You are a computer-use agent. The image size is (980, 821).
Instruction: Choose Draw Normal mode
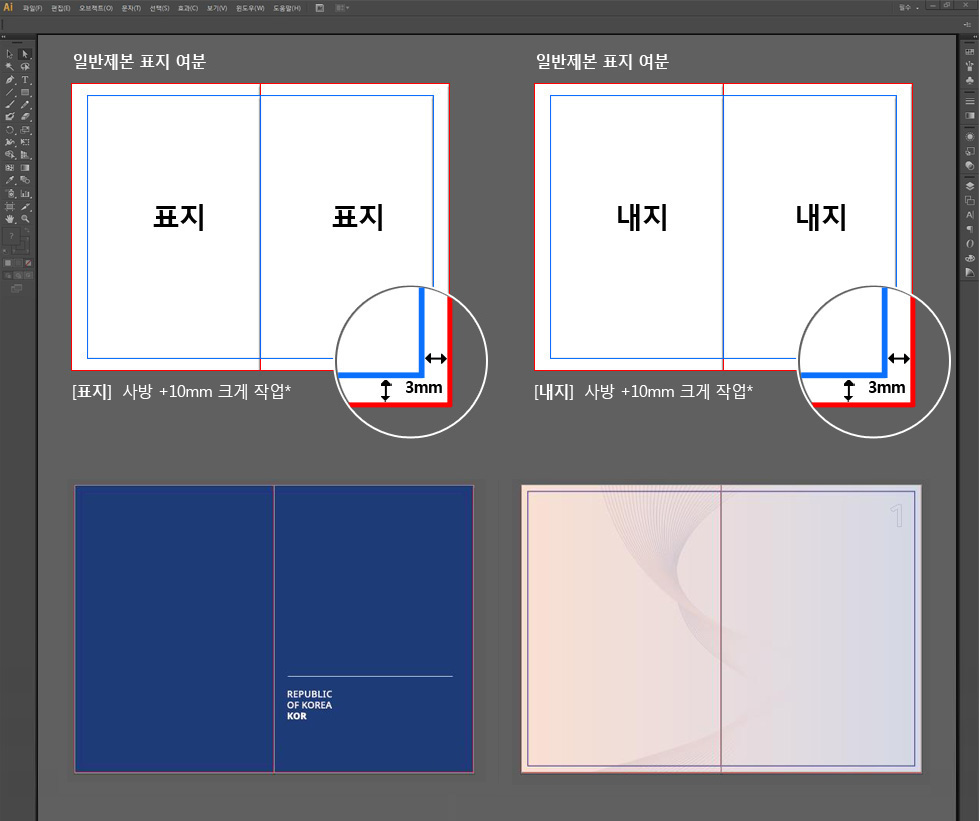click(x=8, y=275)
